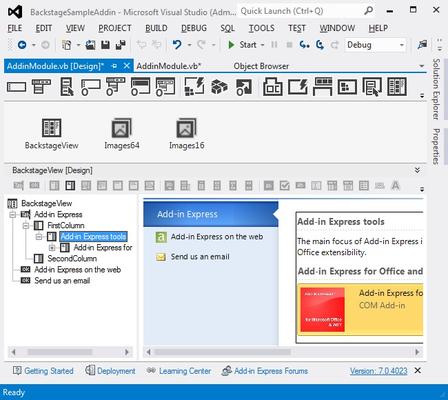The image size is (448, 400).
Task: Select the Images16 component in the tray
Action: pyautogui.click(x=186, y=134)
